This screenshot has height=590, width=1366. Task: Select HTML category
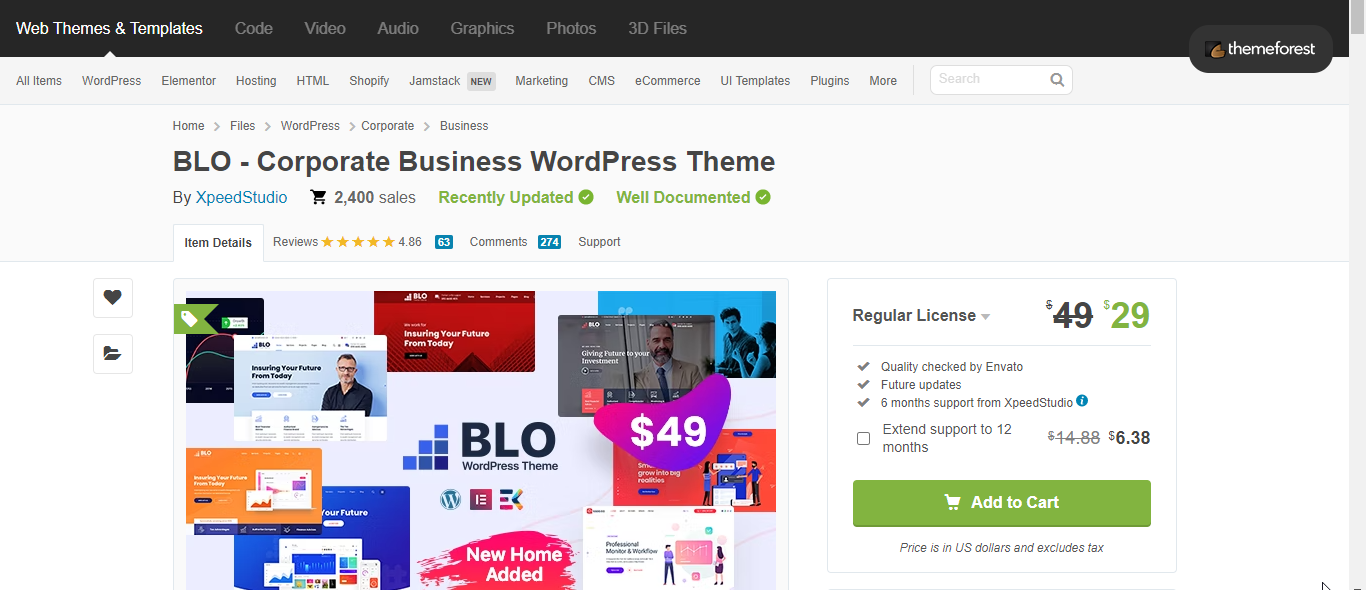[313, 81]
